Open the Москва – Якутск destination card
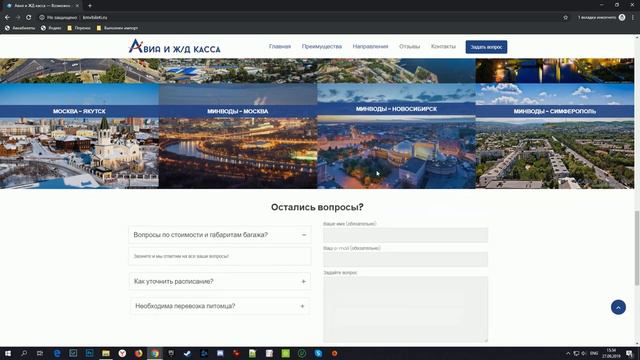This screenshot has height=360, width=640. (79, 136)
